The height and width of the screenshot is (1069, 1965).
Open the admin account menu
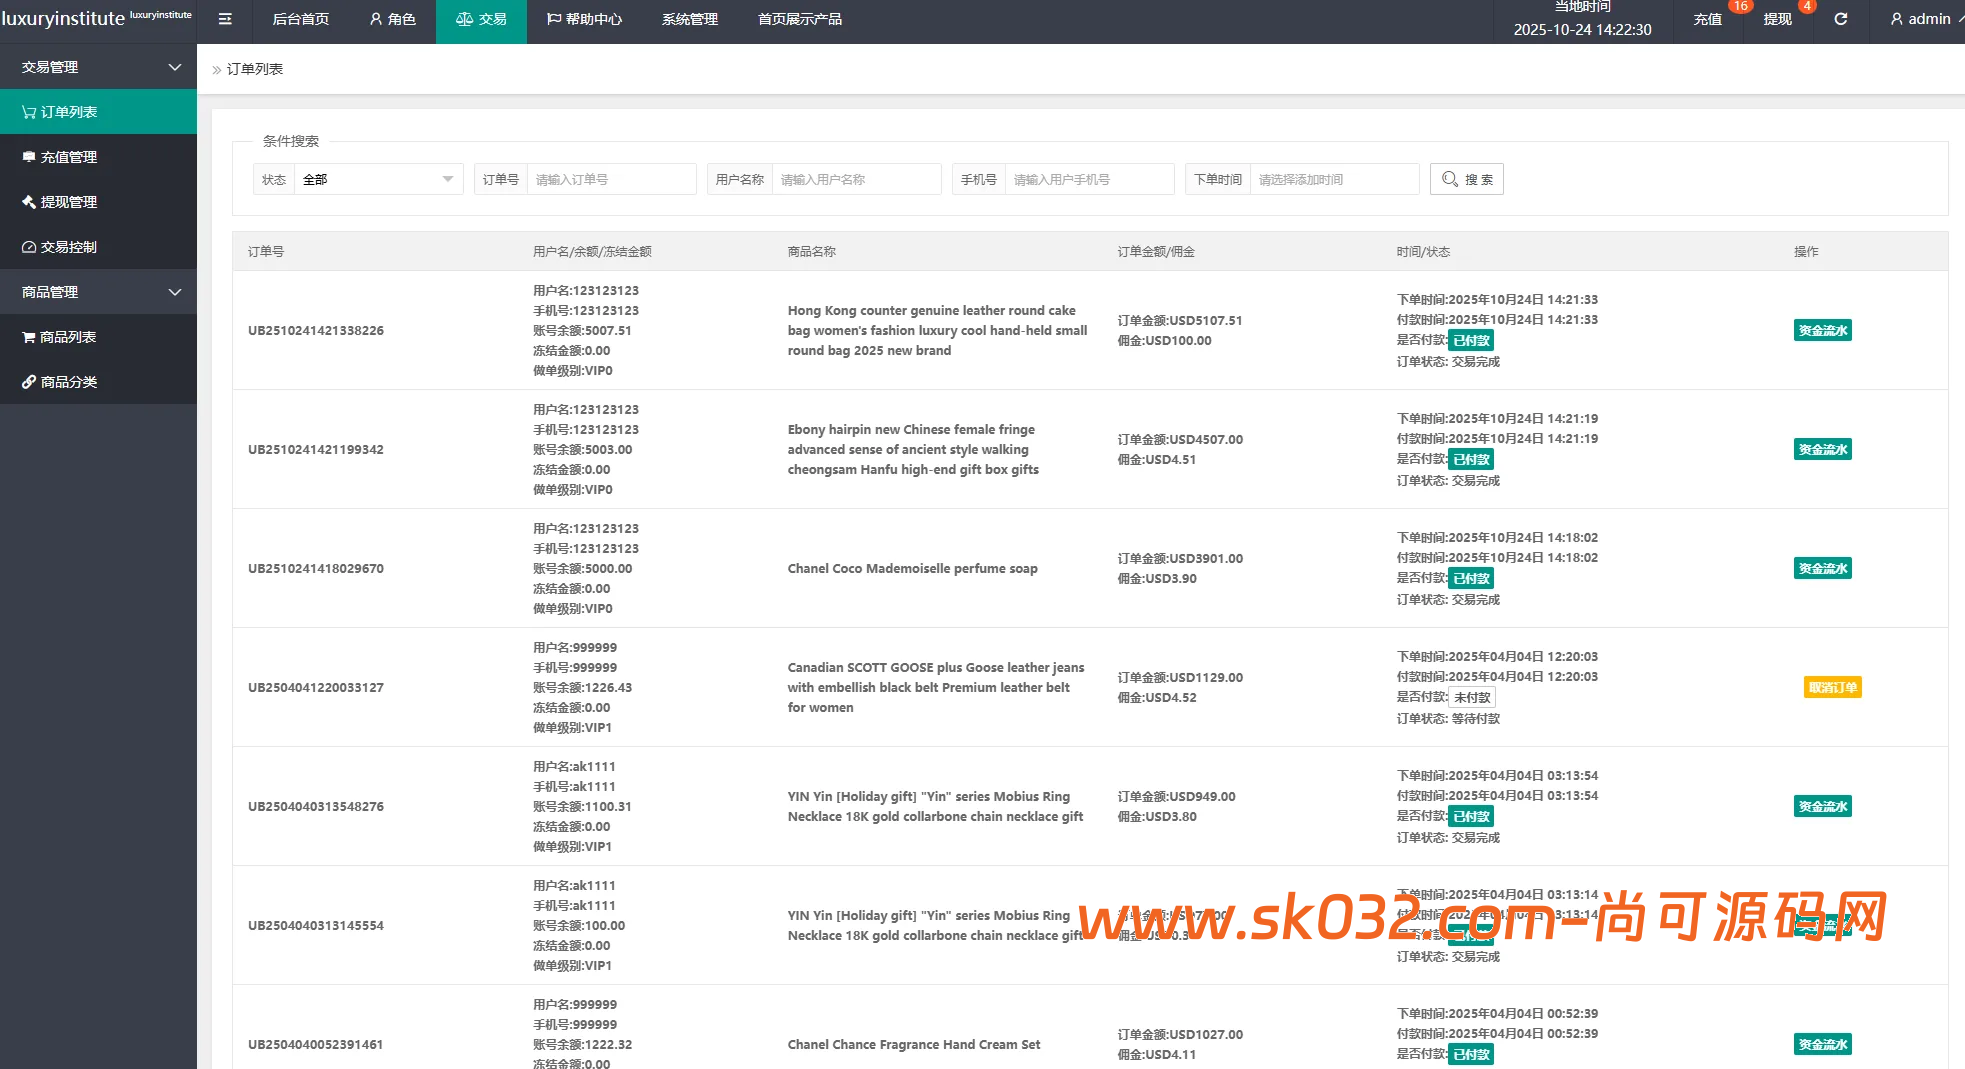coord(1918,18)
